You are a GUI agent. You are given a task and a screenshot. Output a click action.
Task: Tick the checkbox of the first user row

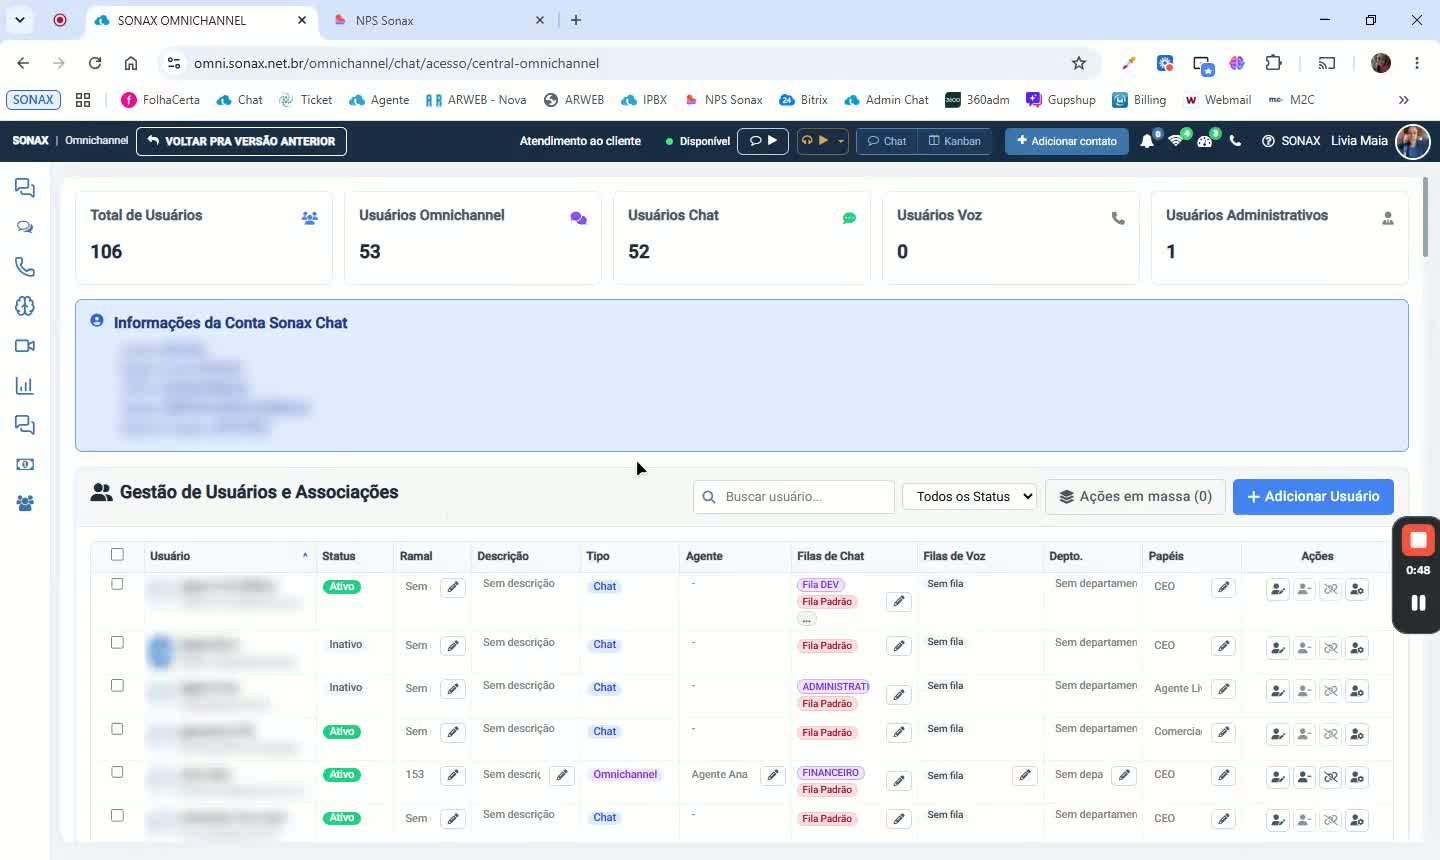pyautogui.click(x=117, y=584)
